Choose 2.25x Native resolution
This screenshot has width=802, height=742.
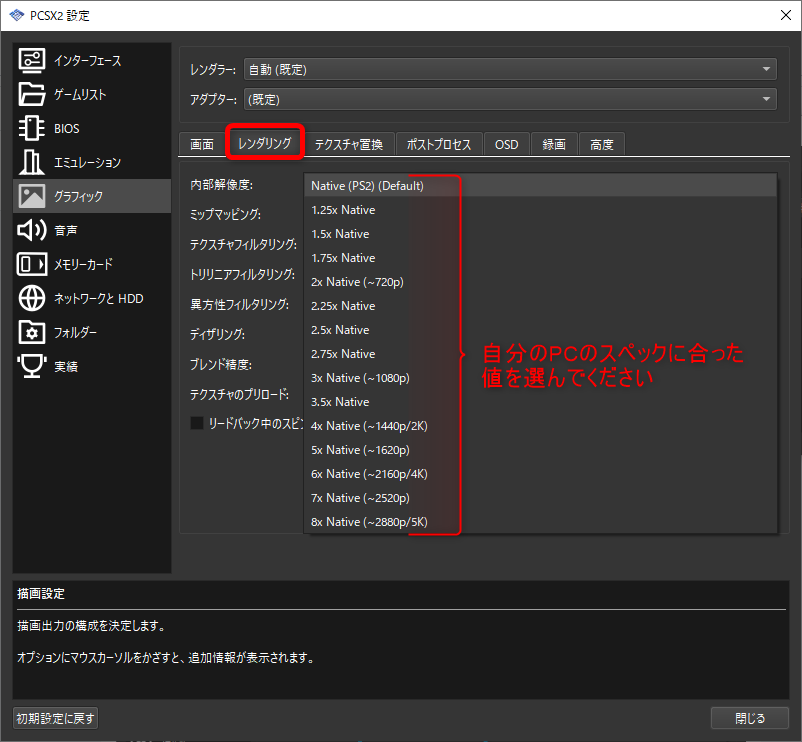click(541, 306)
